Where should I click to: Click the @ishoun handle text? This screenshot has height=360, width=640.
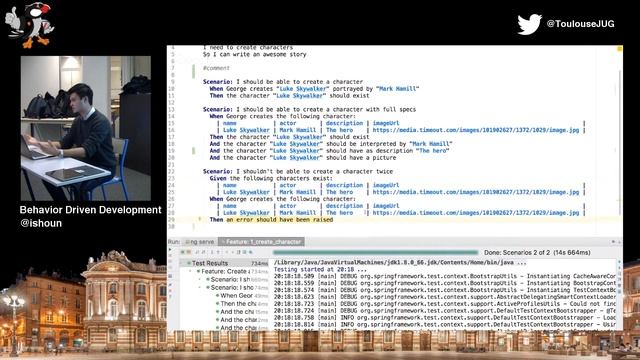click(x=41, y=223)
